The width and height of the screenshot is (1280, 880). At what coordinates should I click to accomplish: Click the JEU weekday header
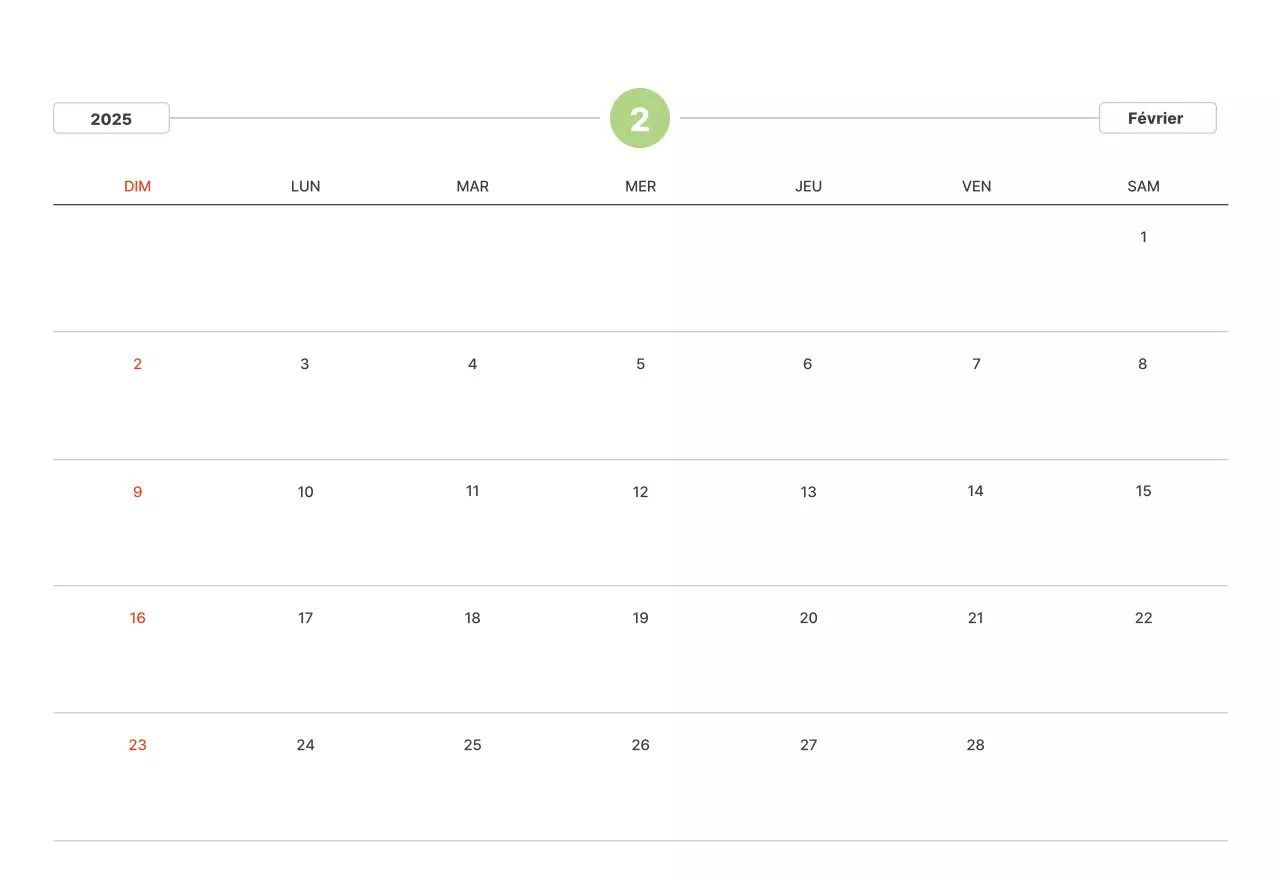tap(808, 186)
